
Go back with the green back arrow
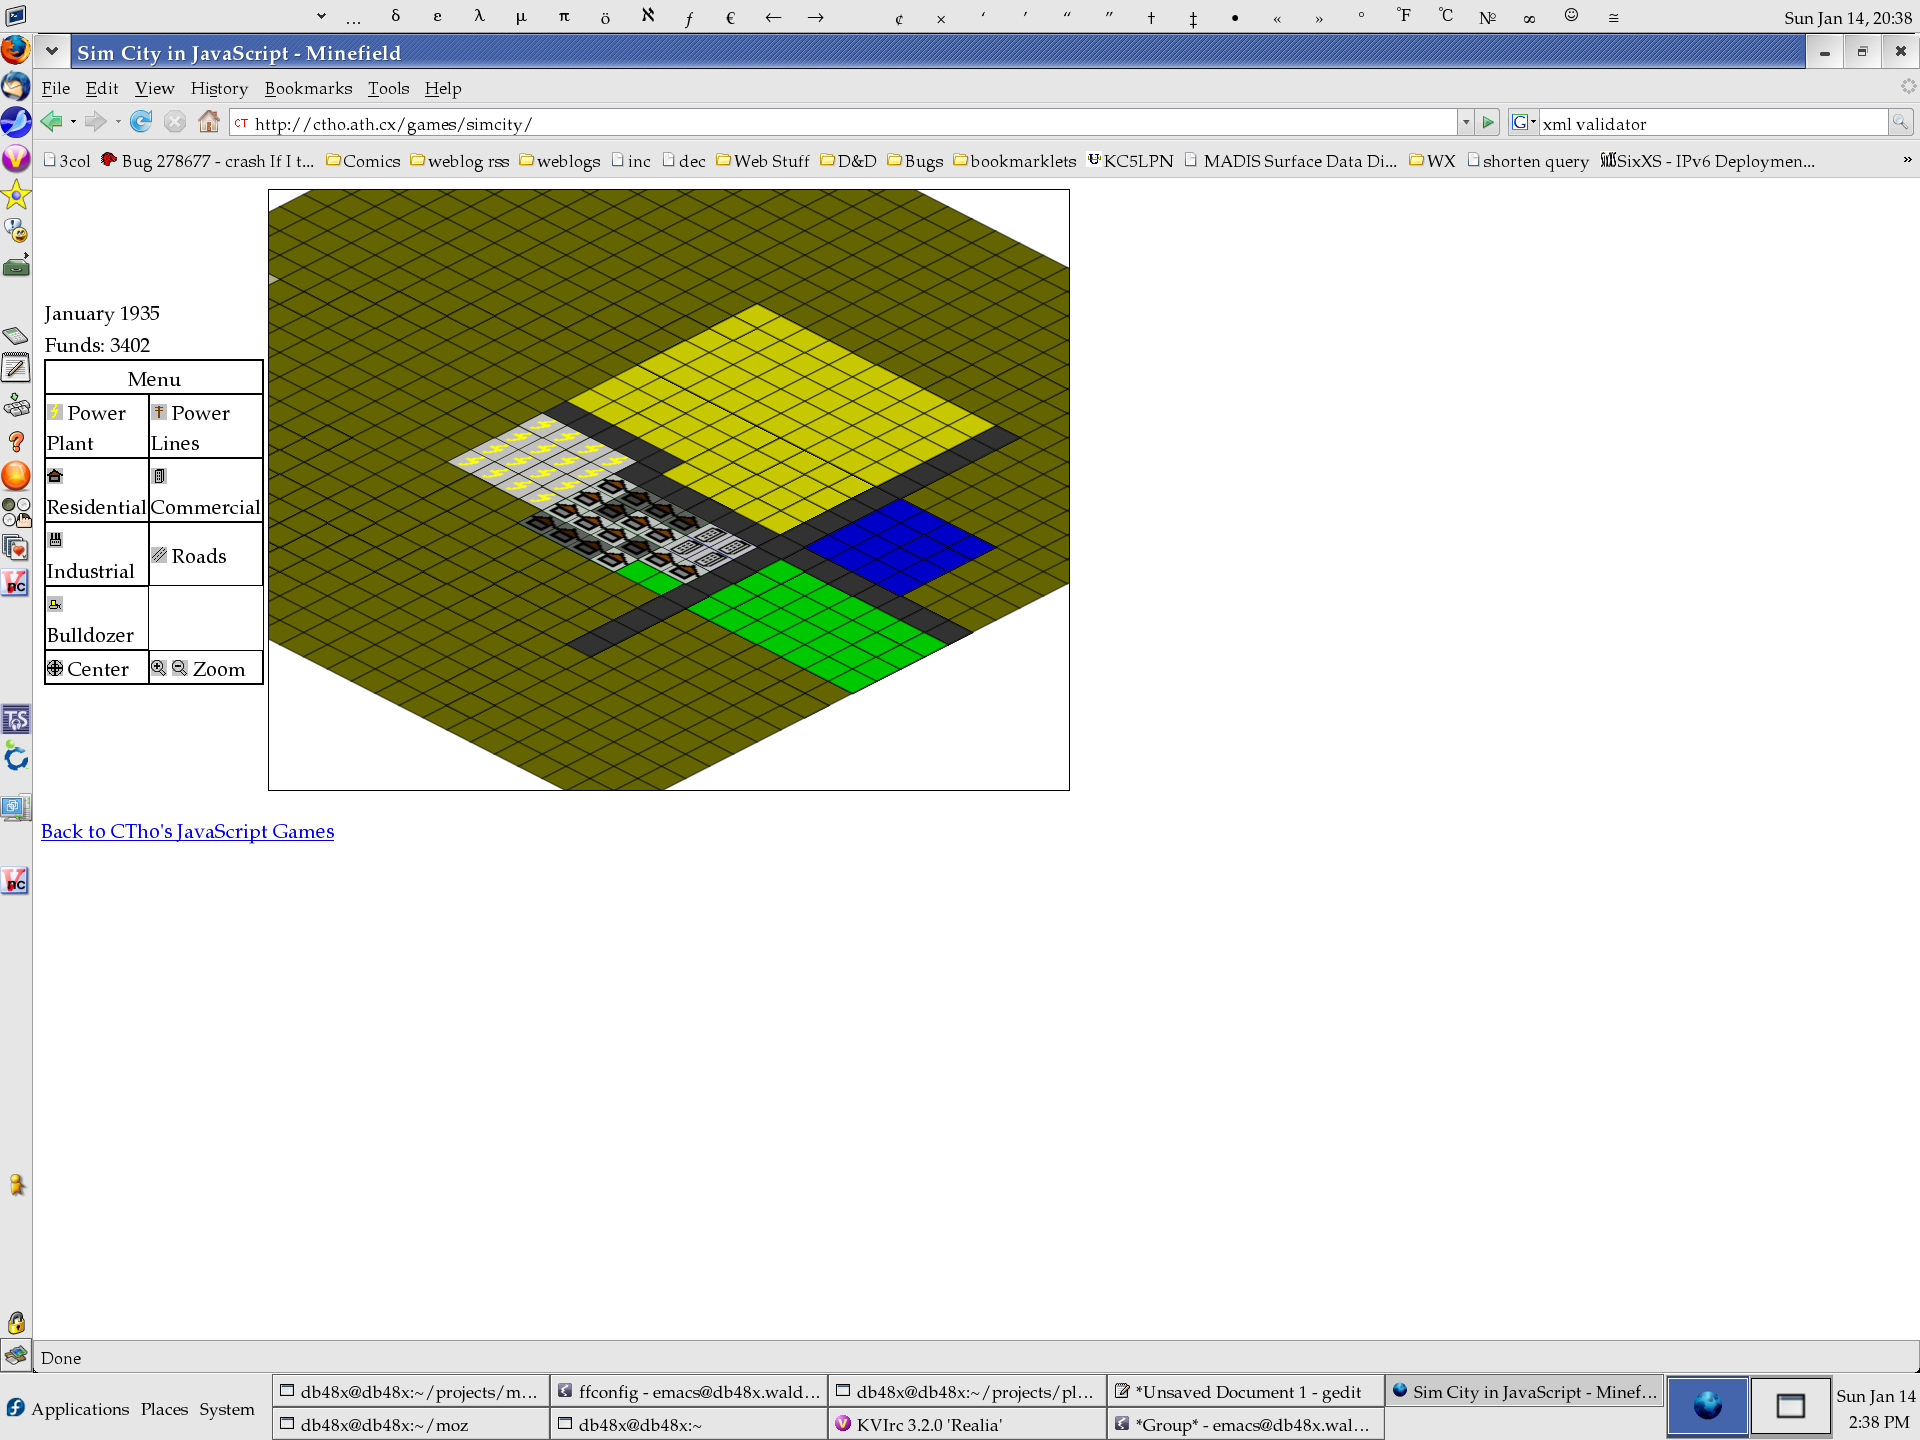click(51, 122)
